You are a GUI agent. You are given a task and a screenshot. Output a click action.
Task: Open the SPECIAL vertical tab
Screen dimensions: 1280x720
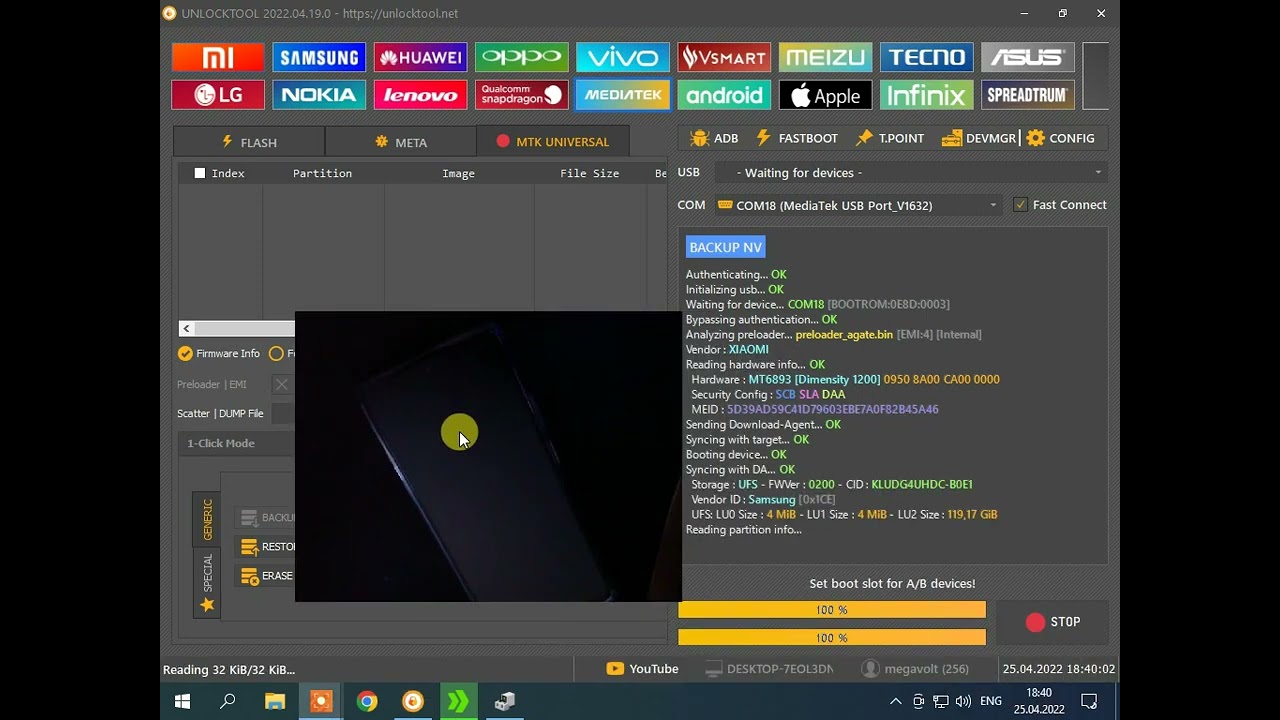click(207, 582)
